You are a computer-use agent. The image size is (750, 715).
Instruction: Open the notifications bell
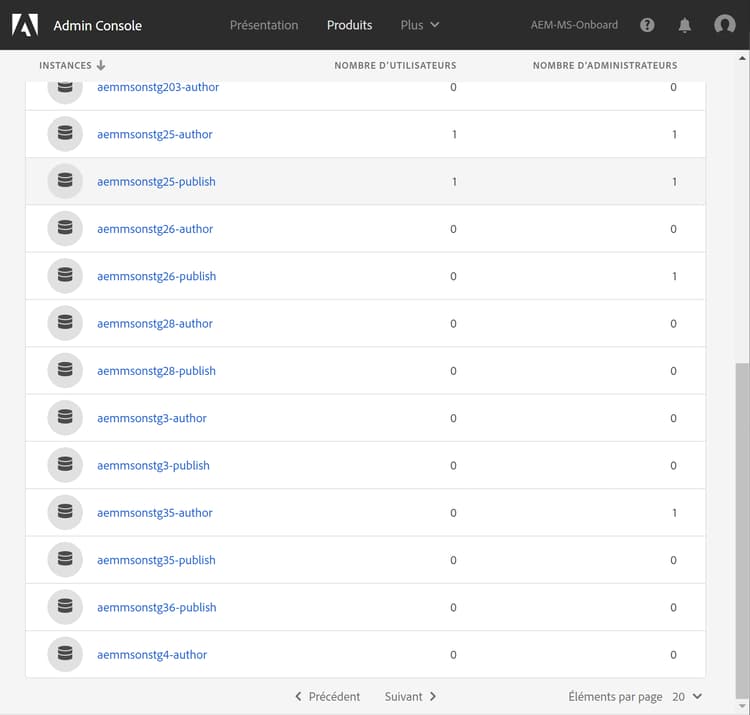685,25
